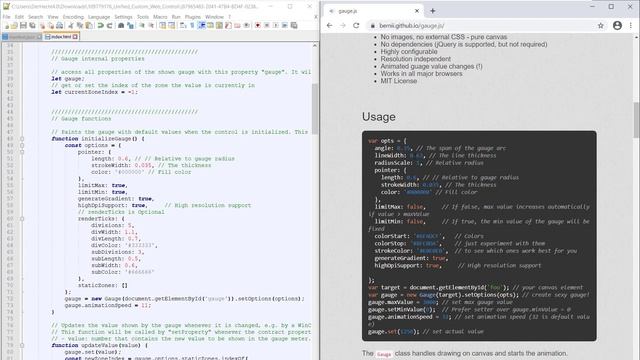Collapse the 'const options' fold marker
640x360 pixels.
tap(22, 145)
